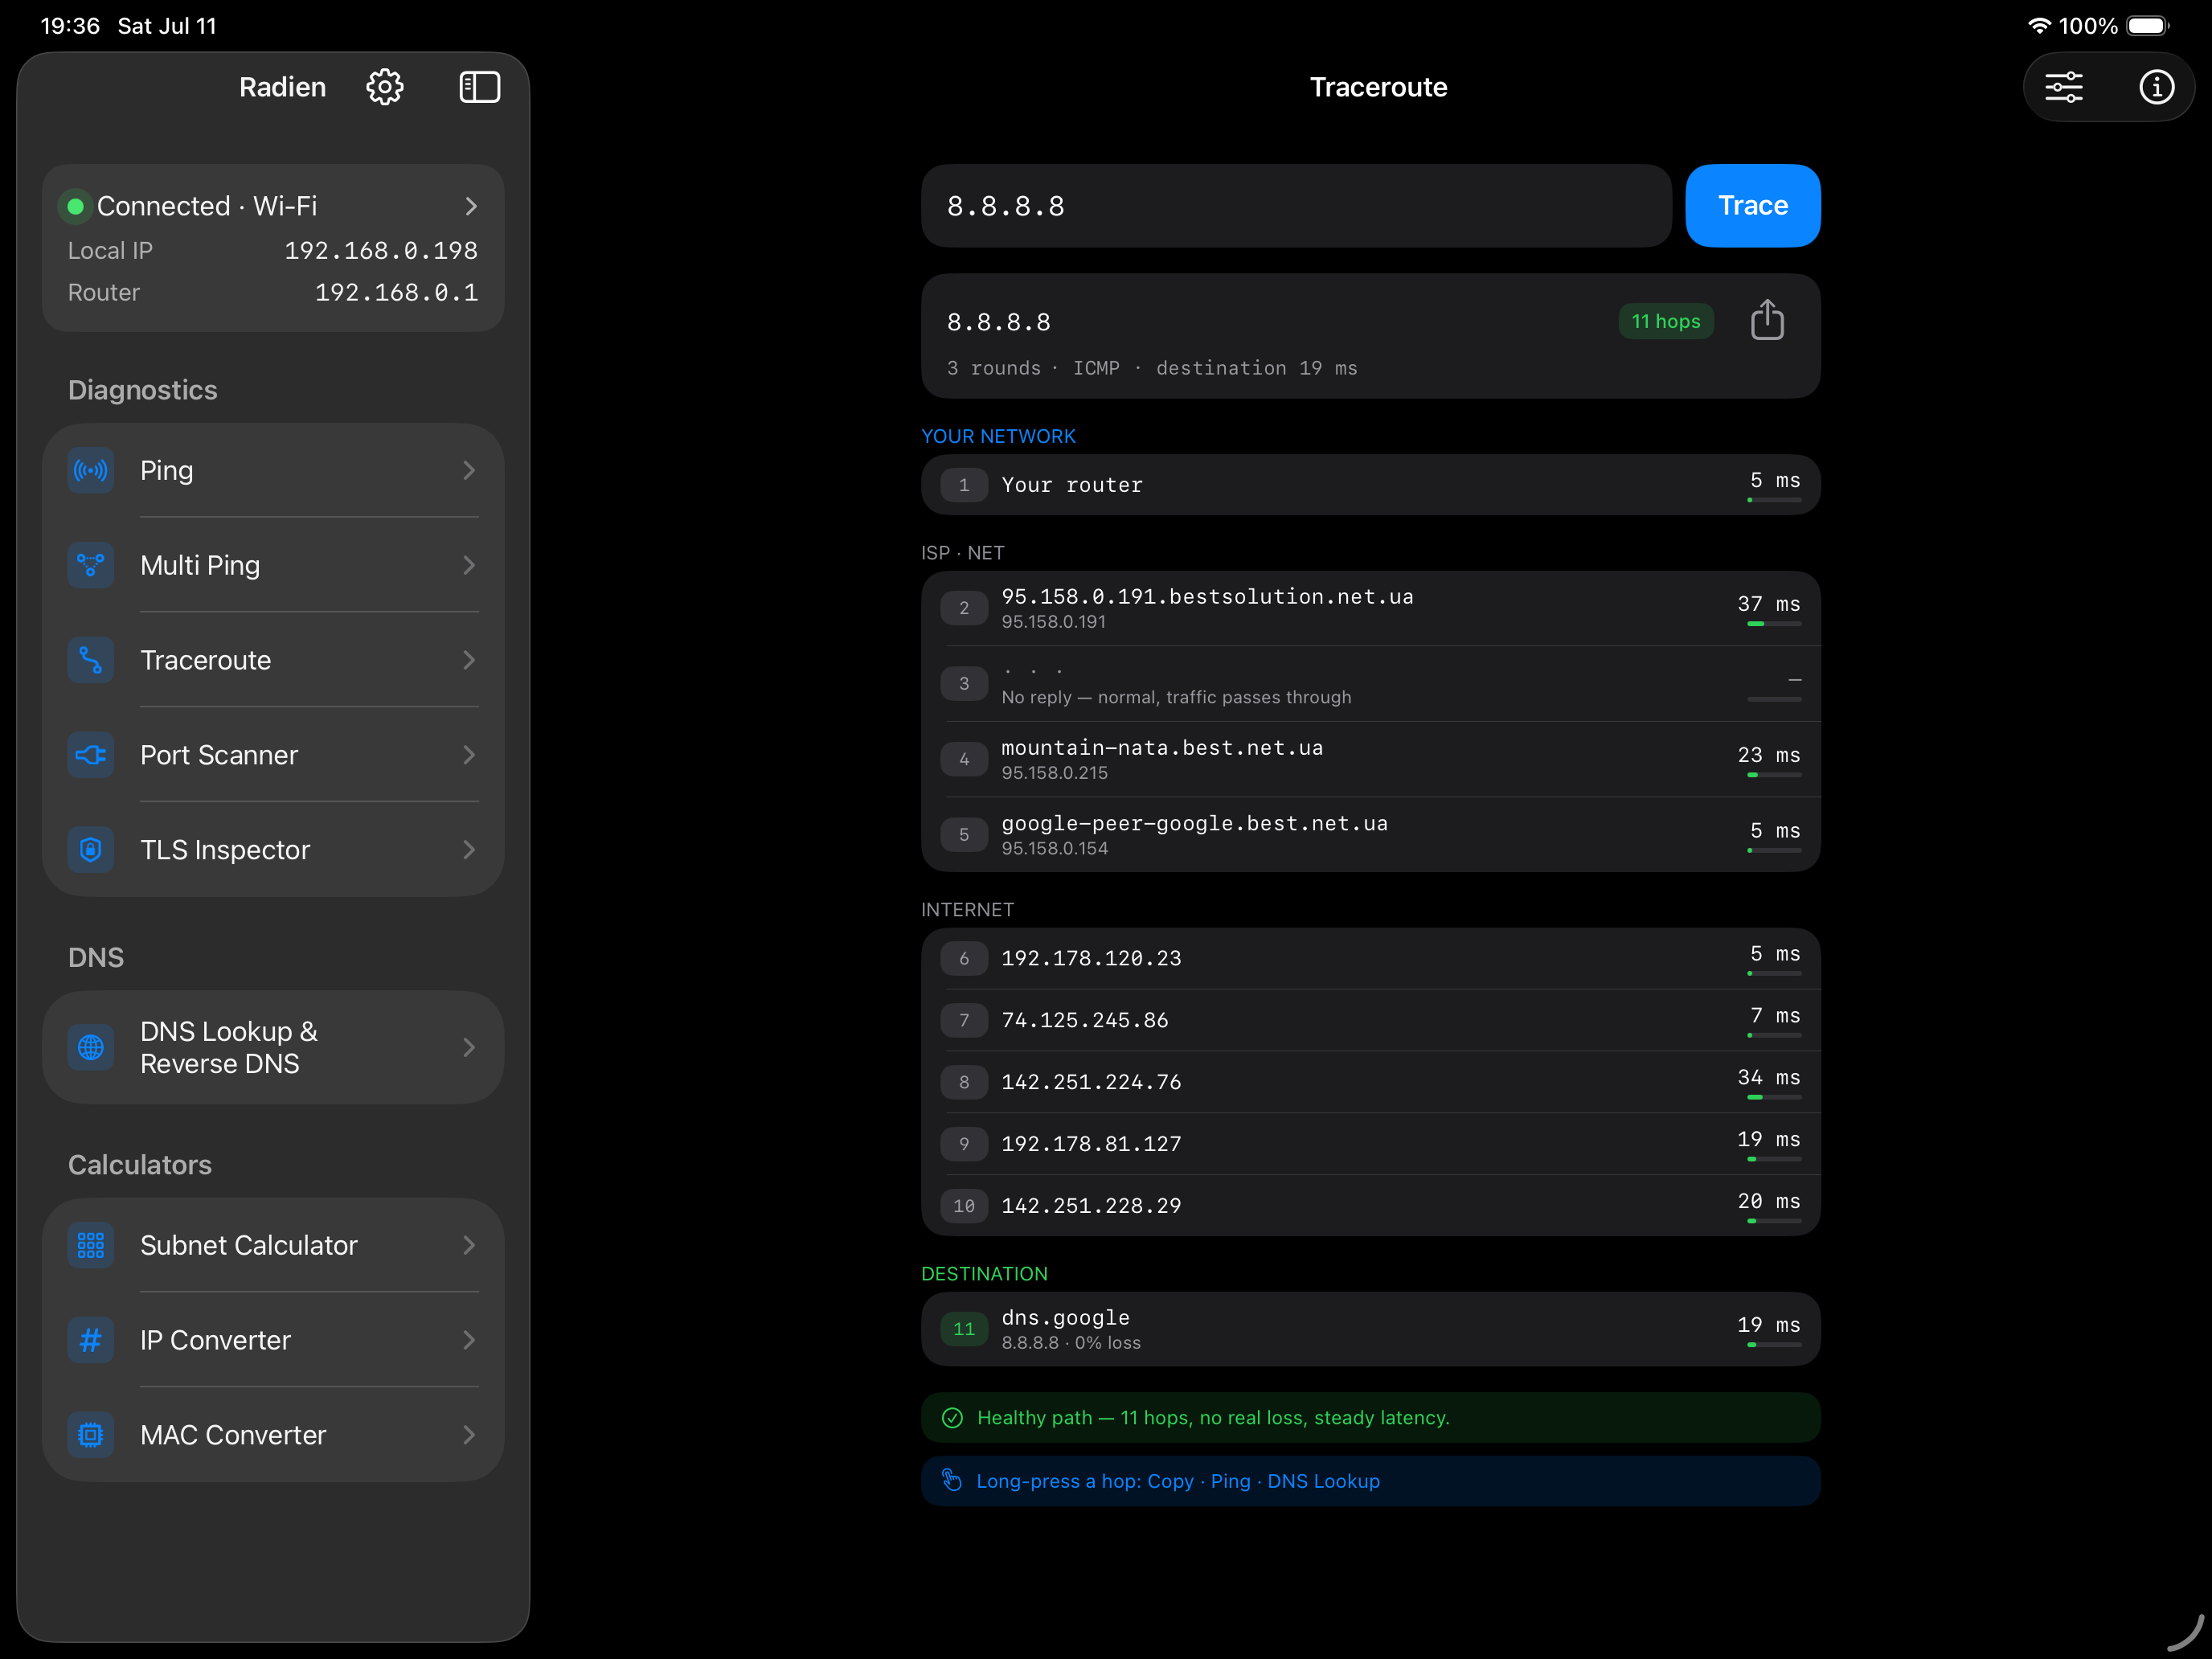Select hop 1 Your router row

pos(1370,485)
